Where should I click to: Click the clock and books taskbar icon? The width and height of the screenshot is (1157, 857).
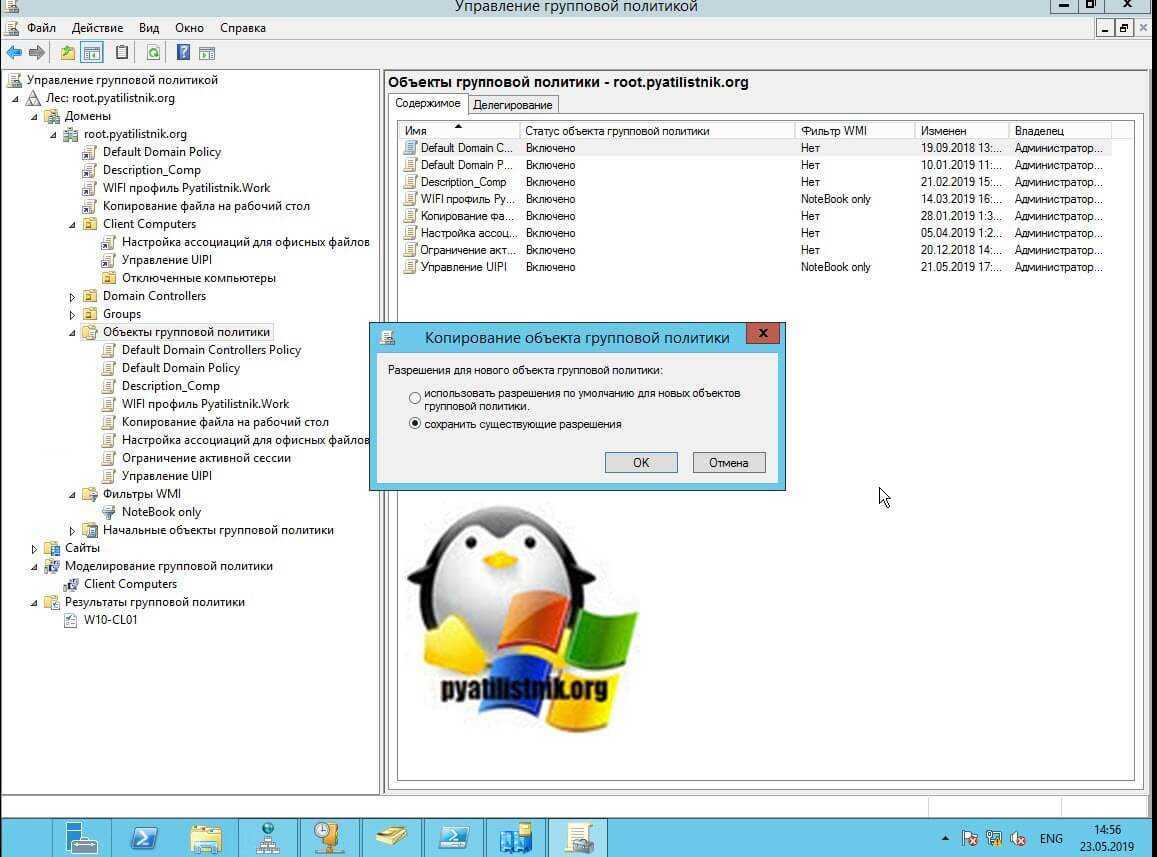pos(328,837)
